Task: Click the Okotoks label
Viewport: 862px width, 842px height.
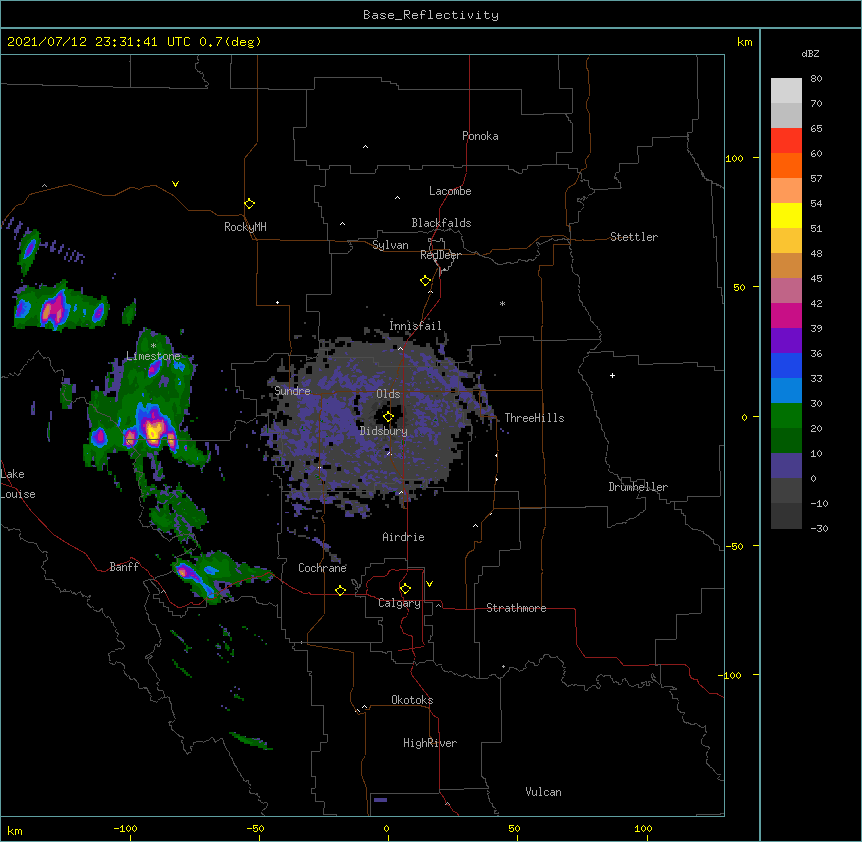Action: (x=412, y=700)
